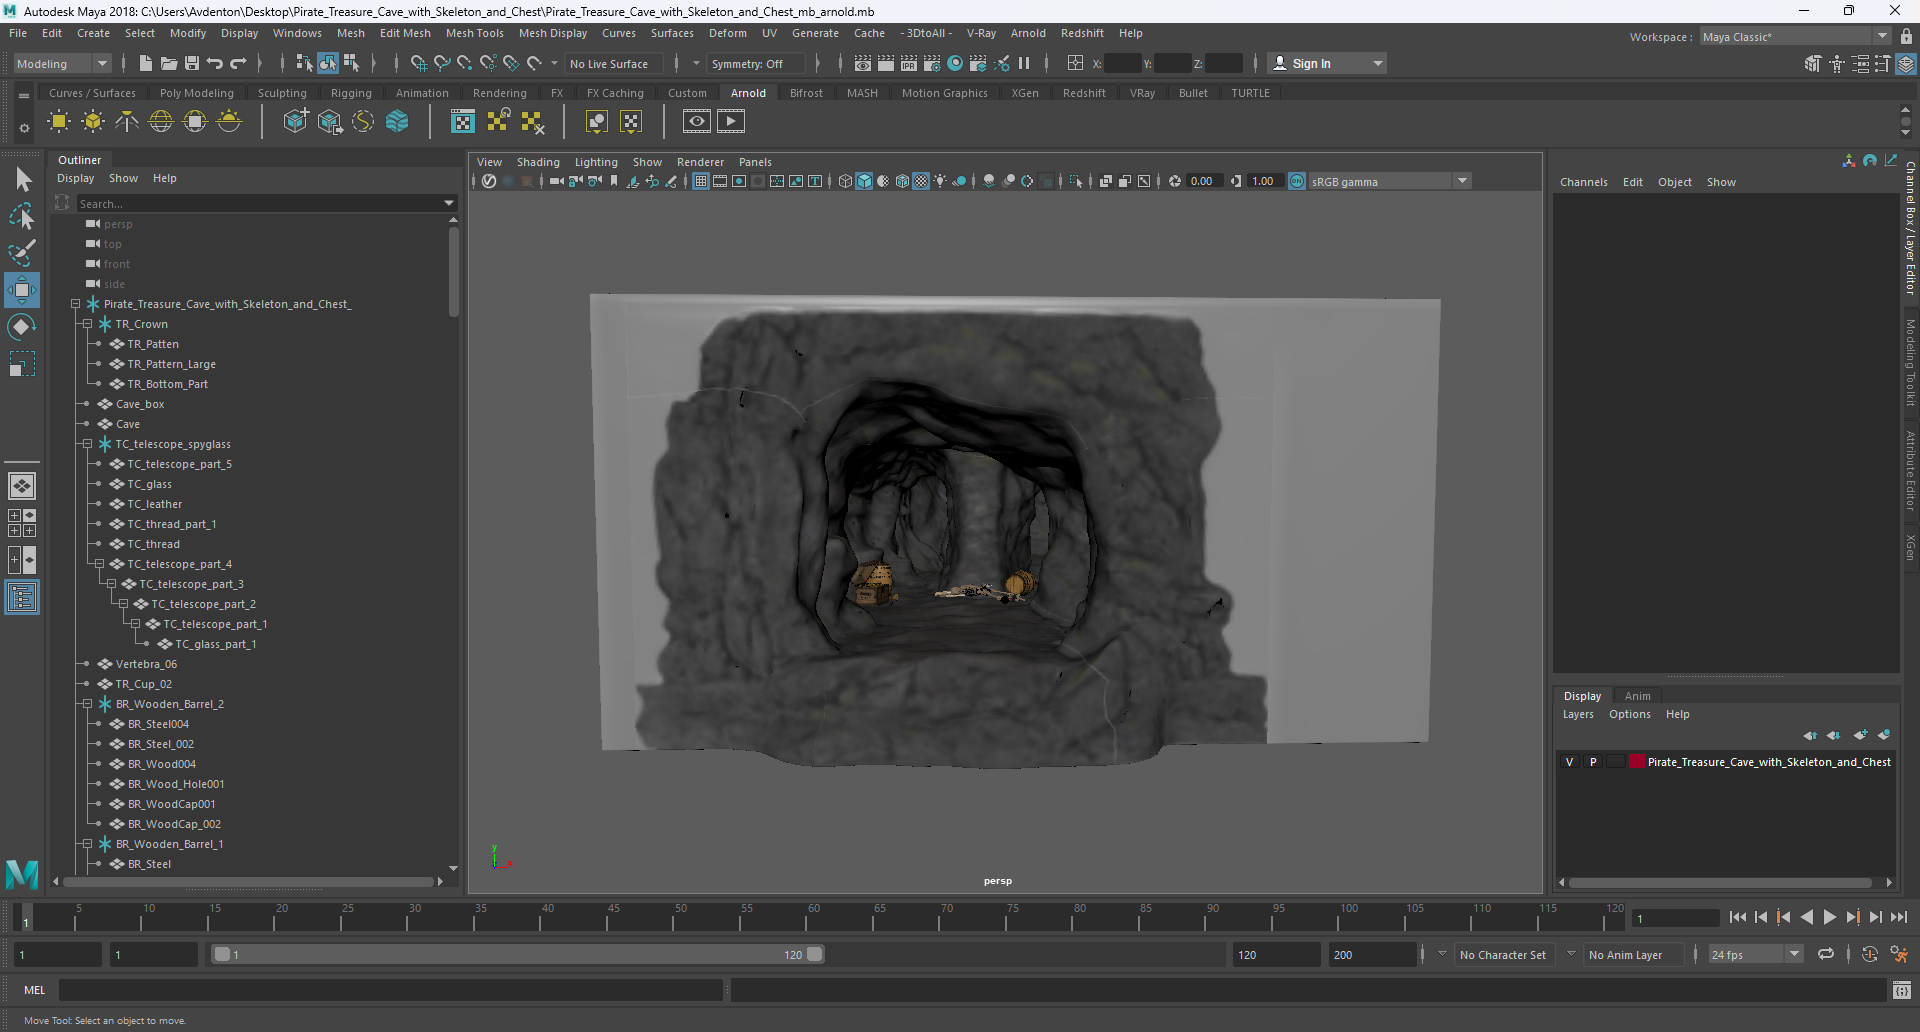Open the Anim tab in layer editor
1920x1032 pixels.
tap(1637, 696)
